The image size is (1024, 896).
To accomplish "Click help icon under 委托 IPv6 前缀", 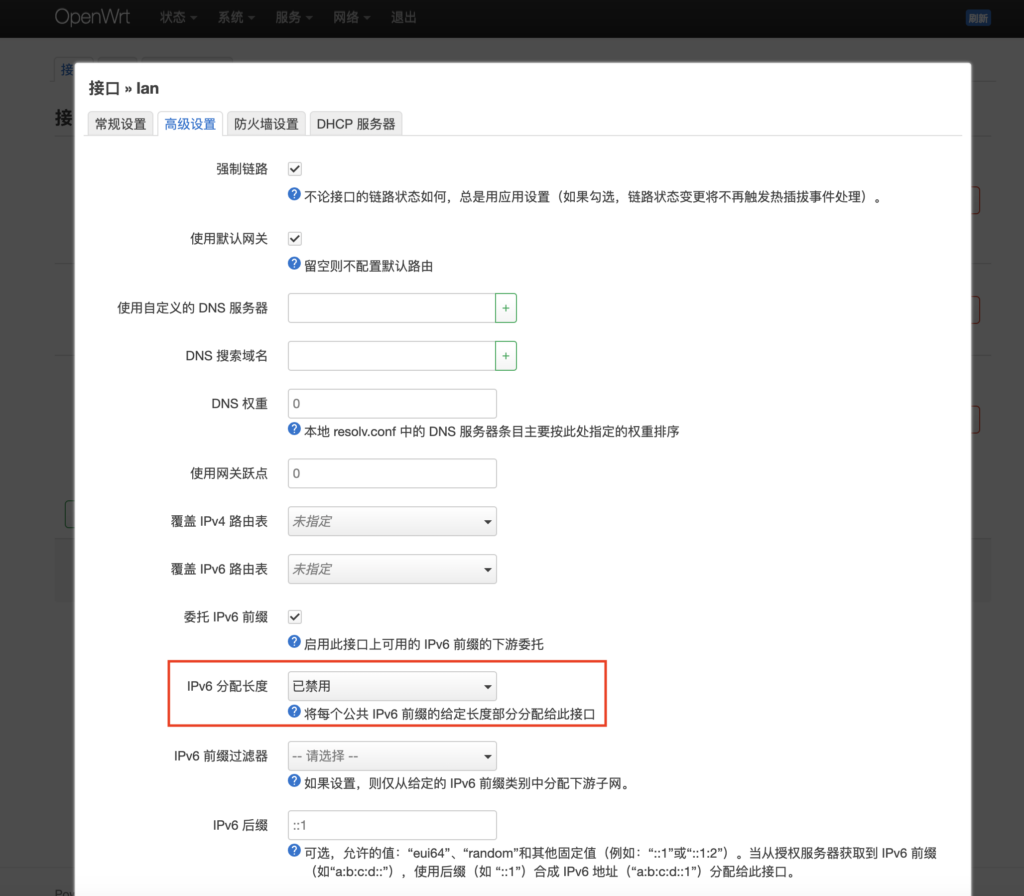I will coord(294,642).
